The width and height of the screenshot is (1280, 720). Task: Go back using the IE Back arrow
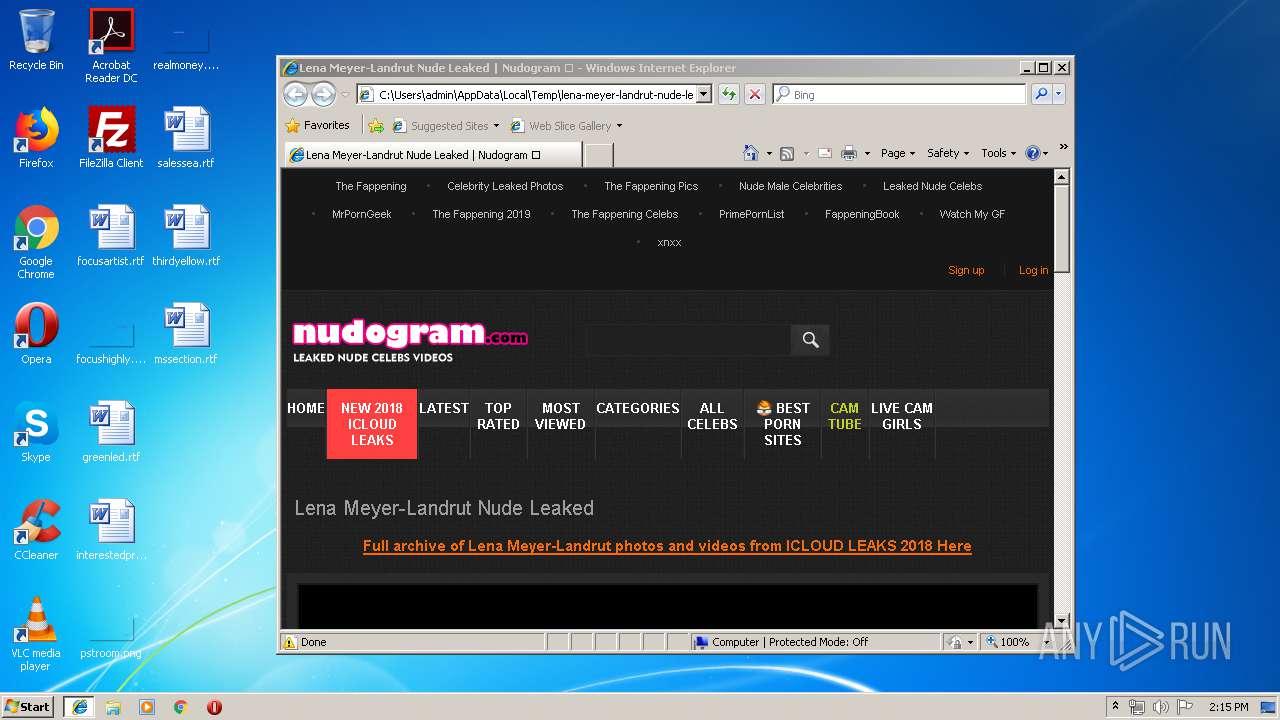[295, 94]
